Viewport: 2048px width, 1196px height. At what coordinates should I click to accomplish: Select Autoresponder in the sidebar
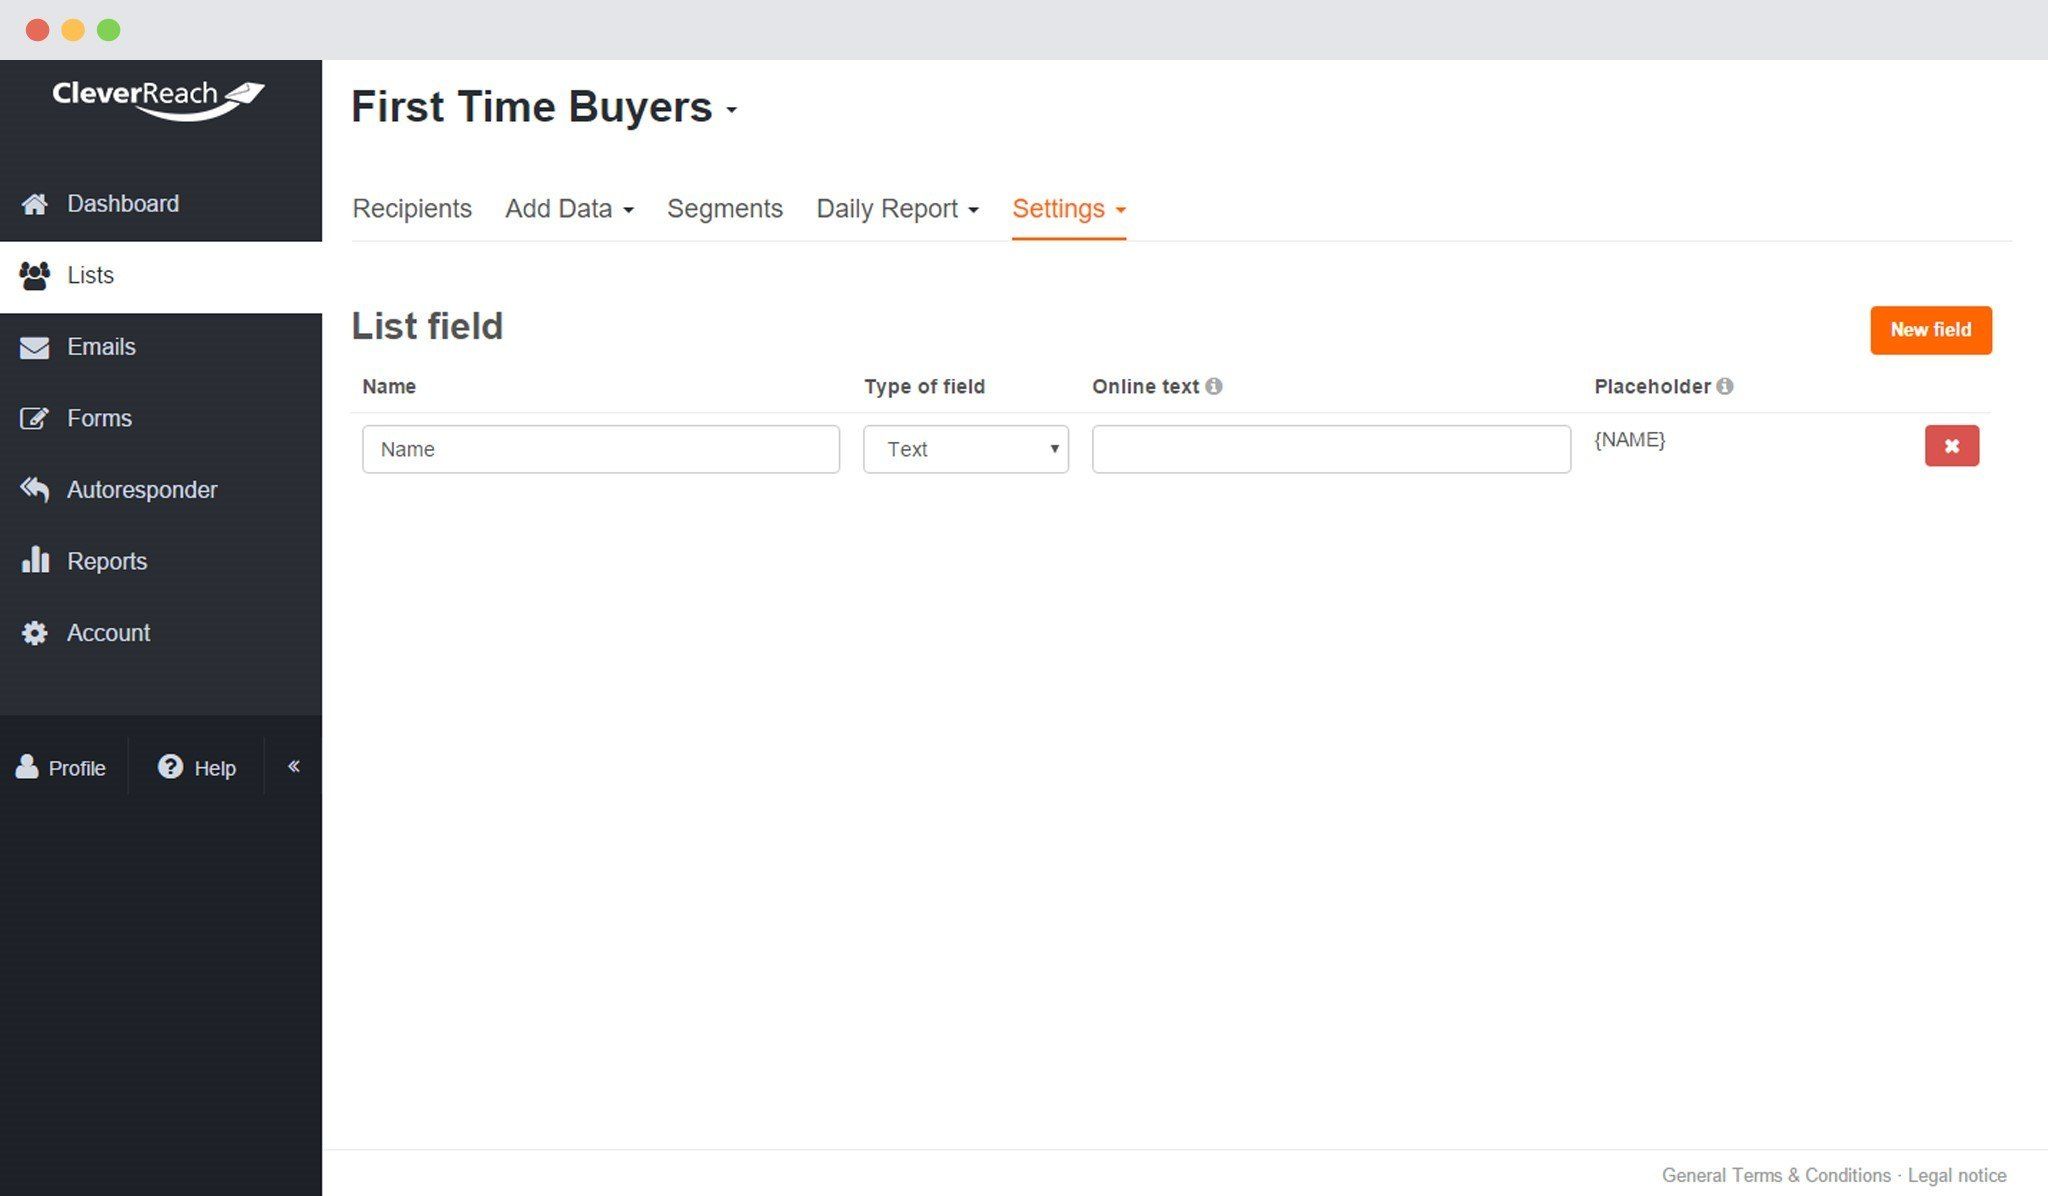coord(161,490)
